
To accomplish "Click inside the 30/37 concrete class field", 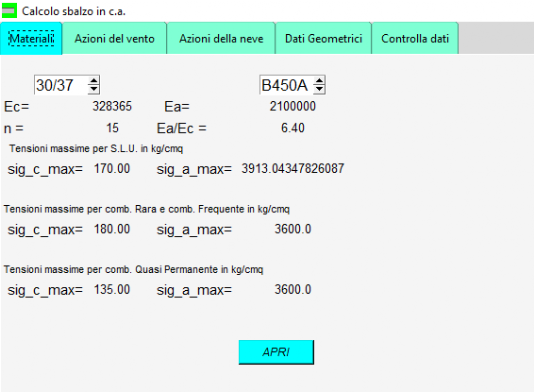I will [x=61, y=85].
